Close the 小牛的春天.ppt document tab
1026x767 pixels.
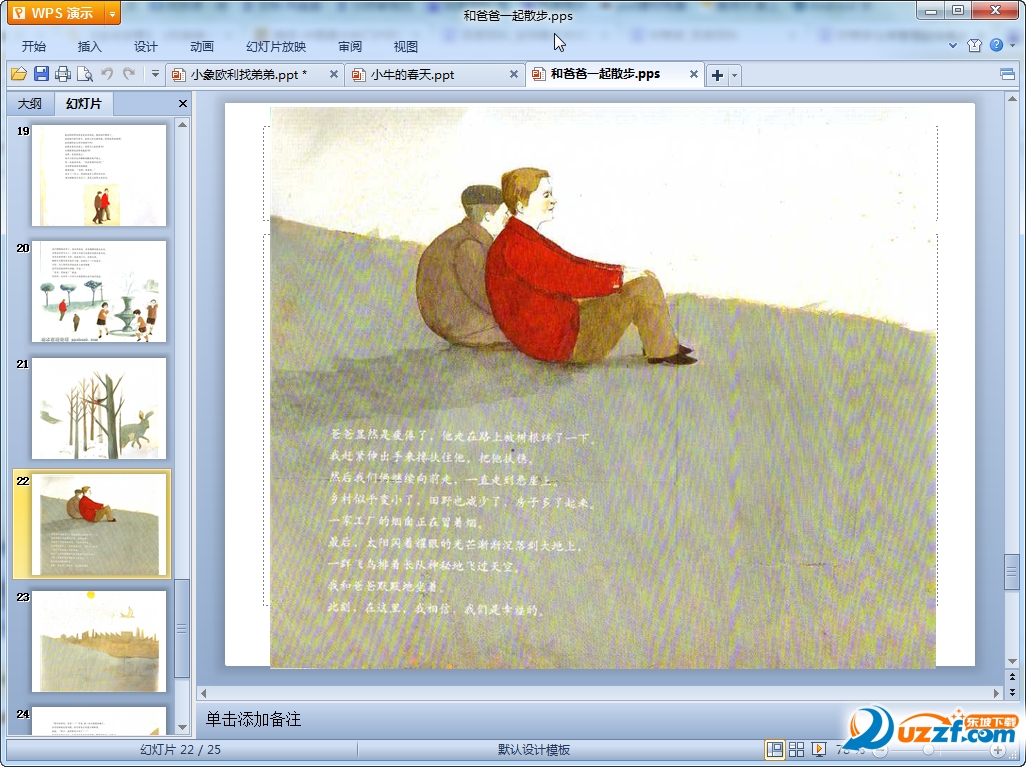(x=514, y=74)
